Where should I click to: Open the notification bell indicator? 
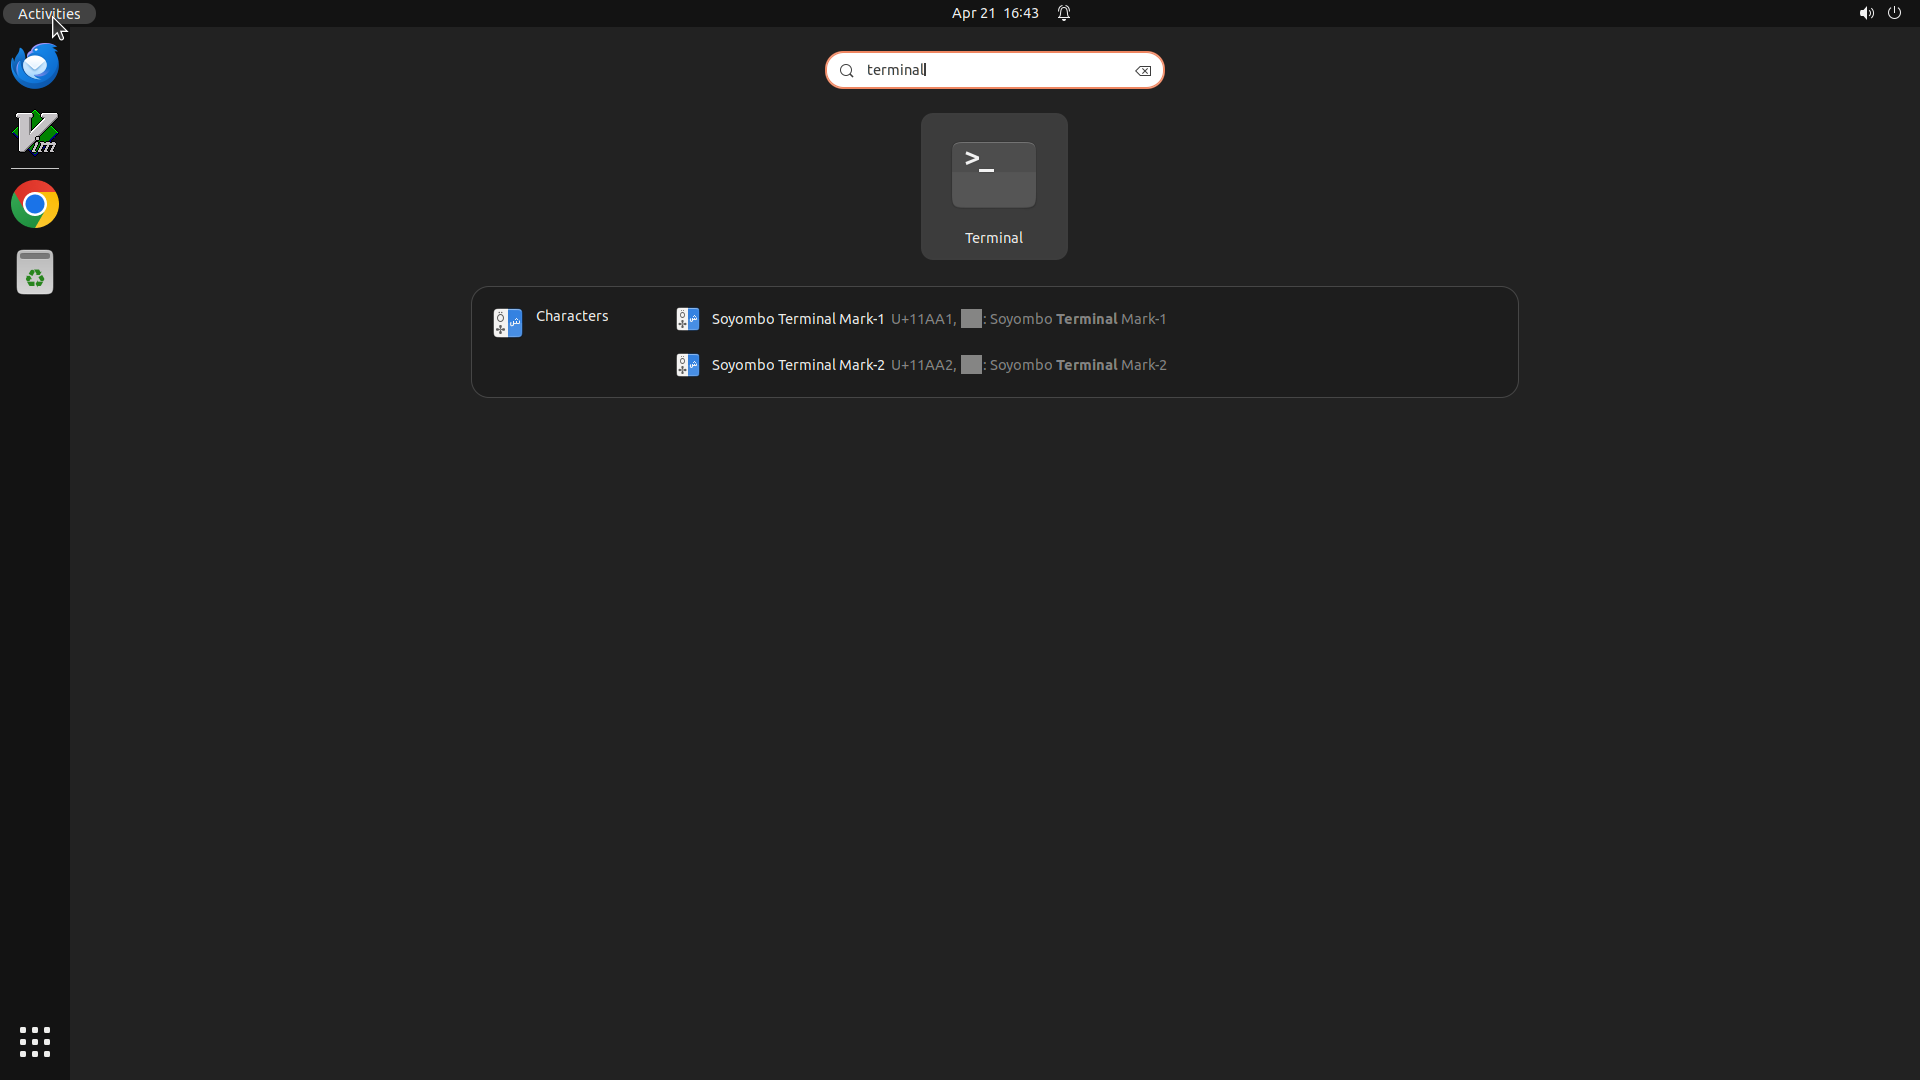point(1064,13)
